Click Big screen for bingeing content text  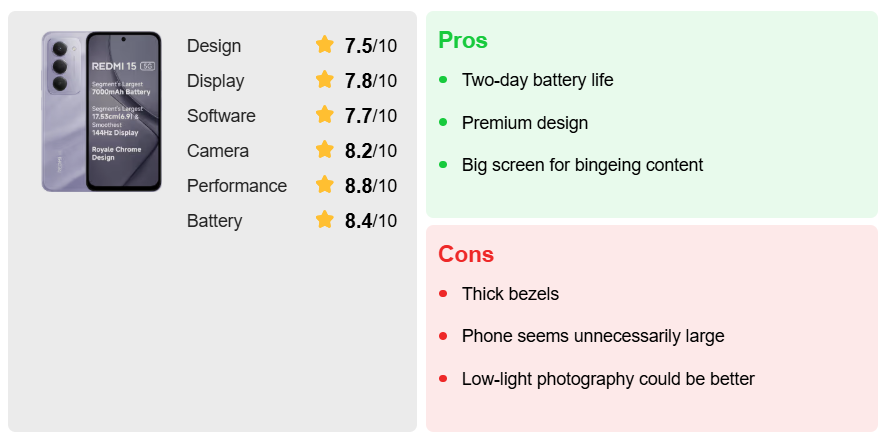[x=582, y=165]
